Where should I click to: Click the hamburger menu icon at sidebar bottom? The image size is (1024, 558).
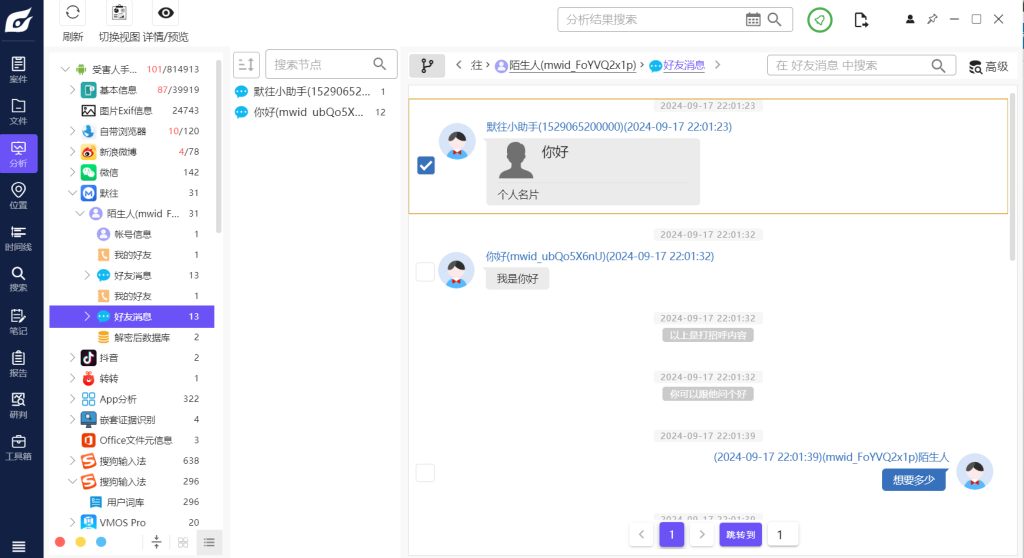(18, 546)
